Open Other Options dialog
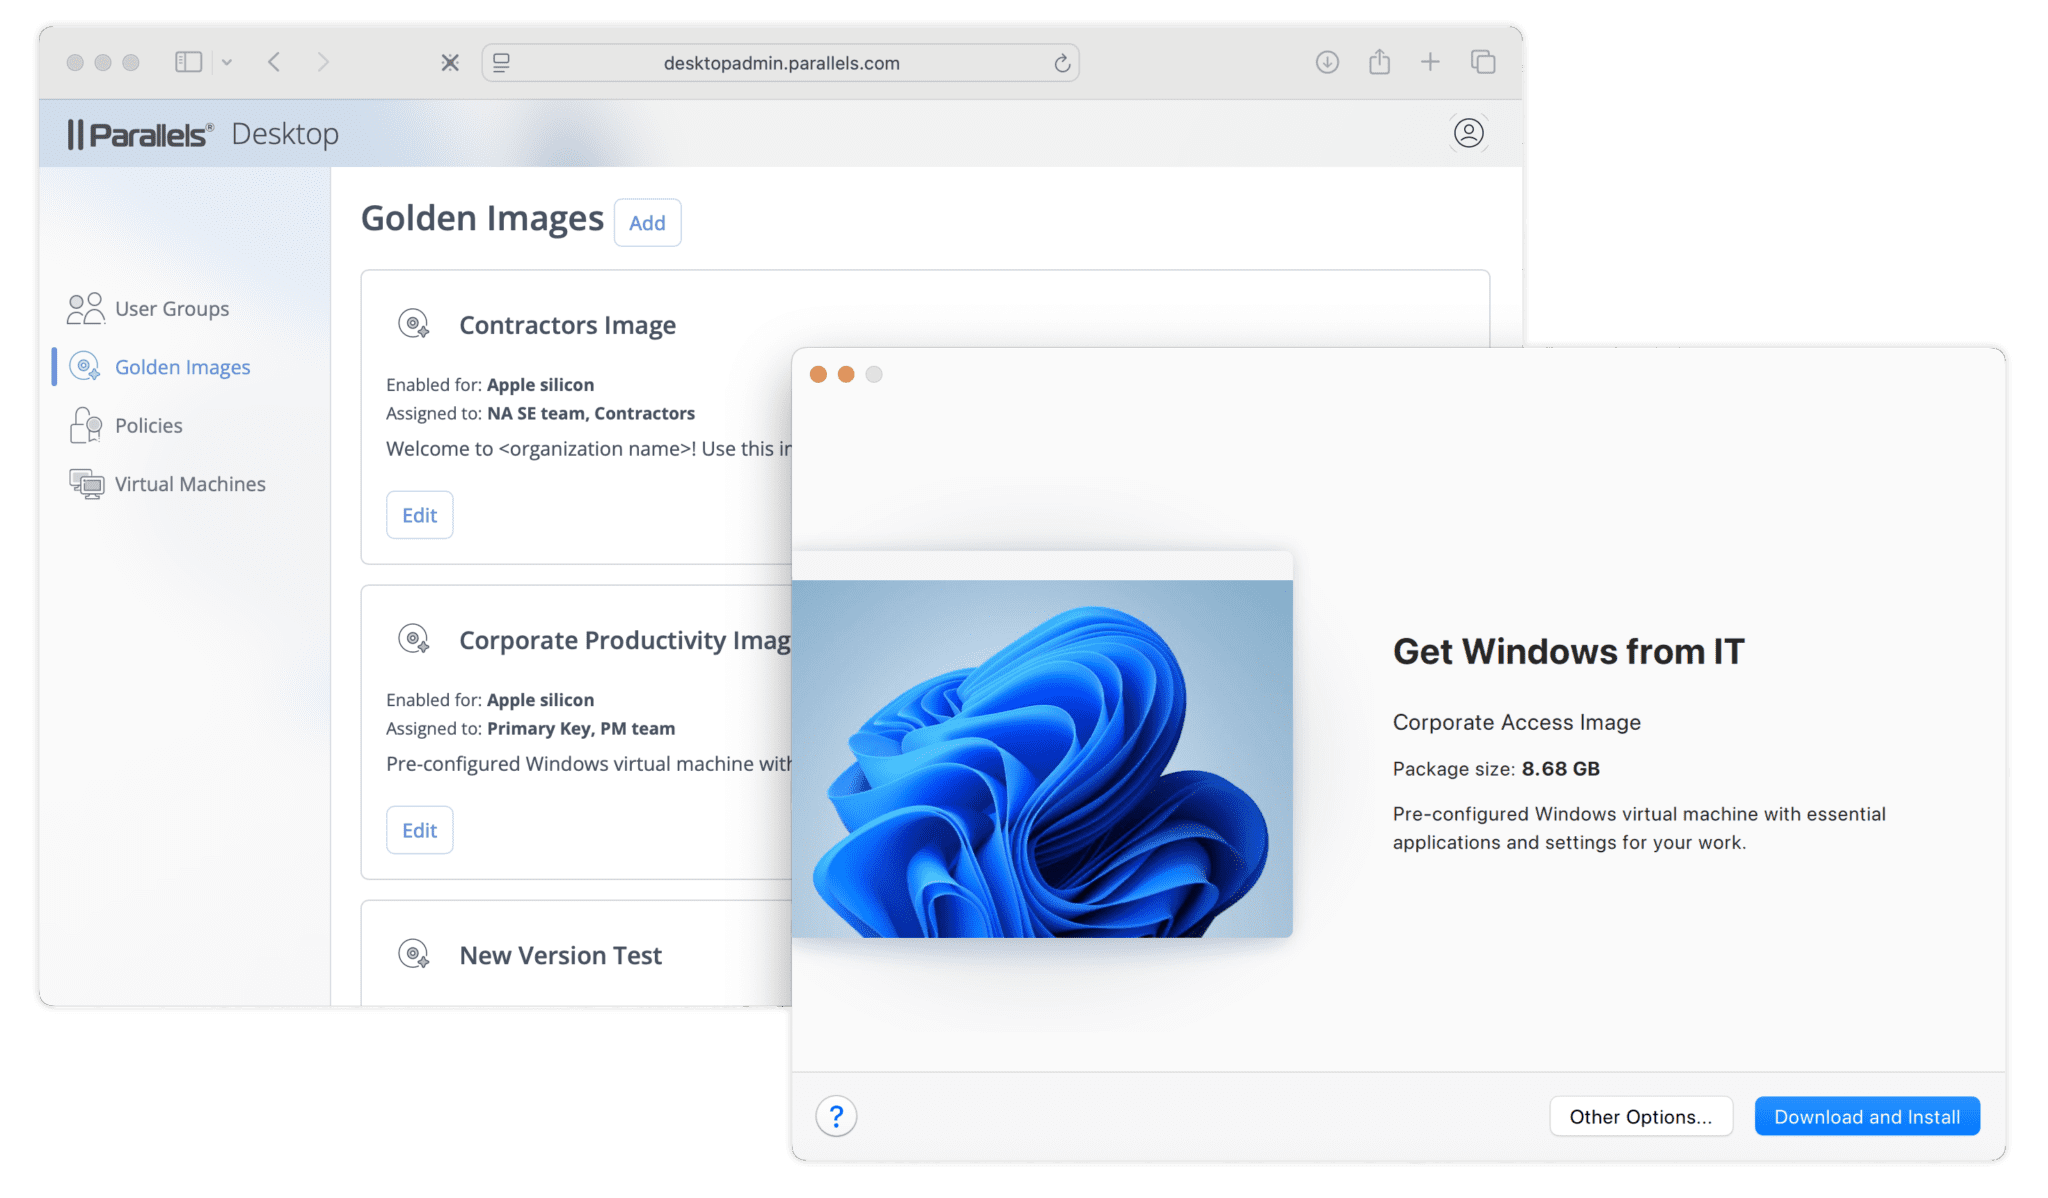The width and height of the screenshot is (2048, 1198). coord(1640,1116)
